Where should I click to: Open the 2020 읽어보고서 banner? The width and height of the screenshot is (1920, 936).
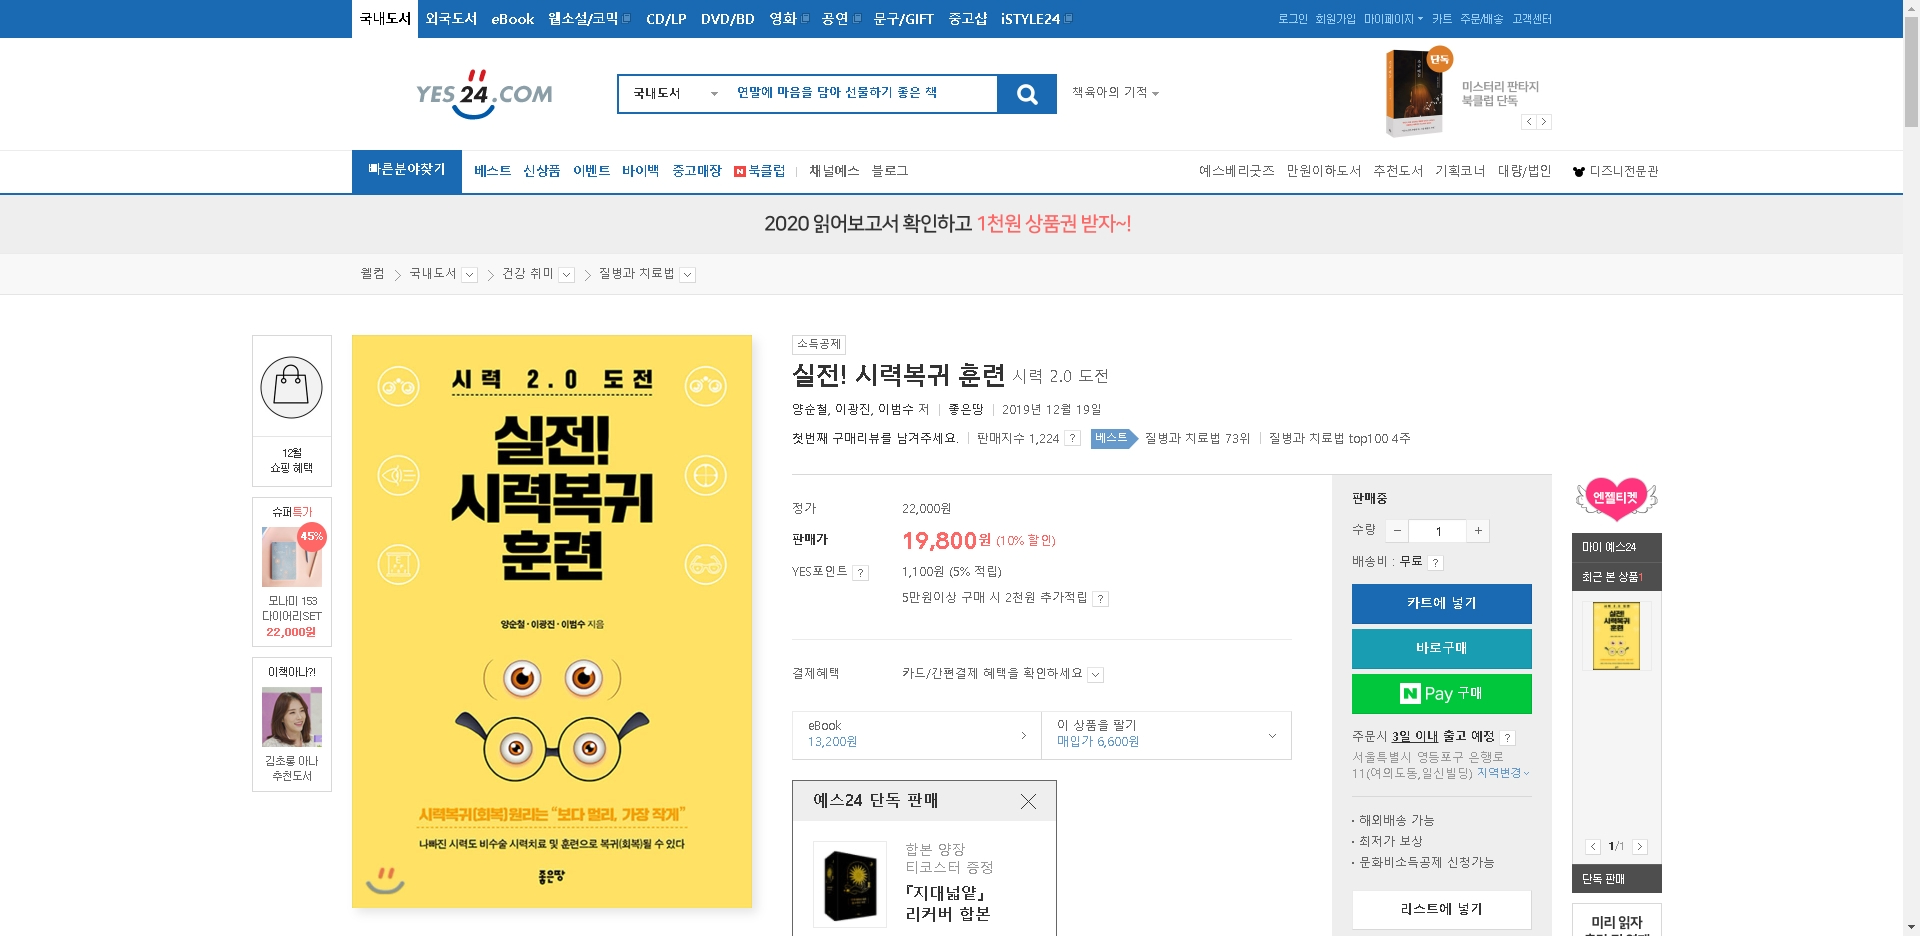point(947,224)
